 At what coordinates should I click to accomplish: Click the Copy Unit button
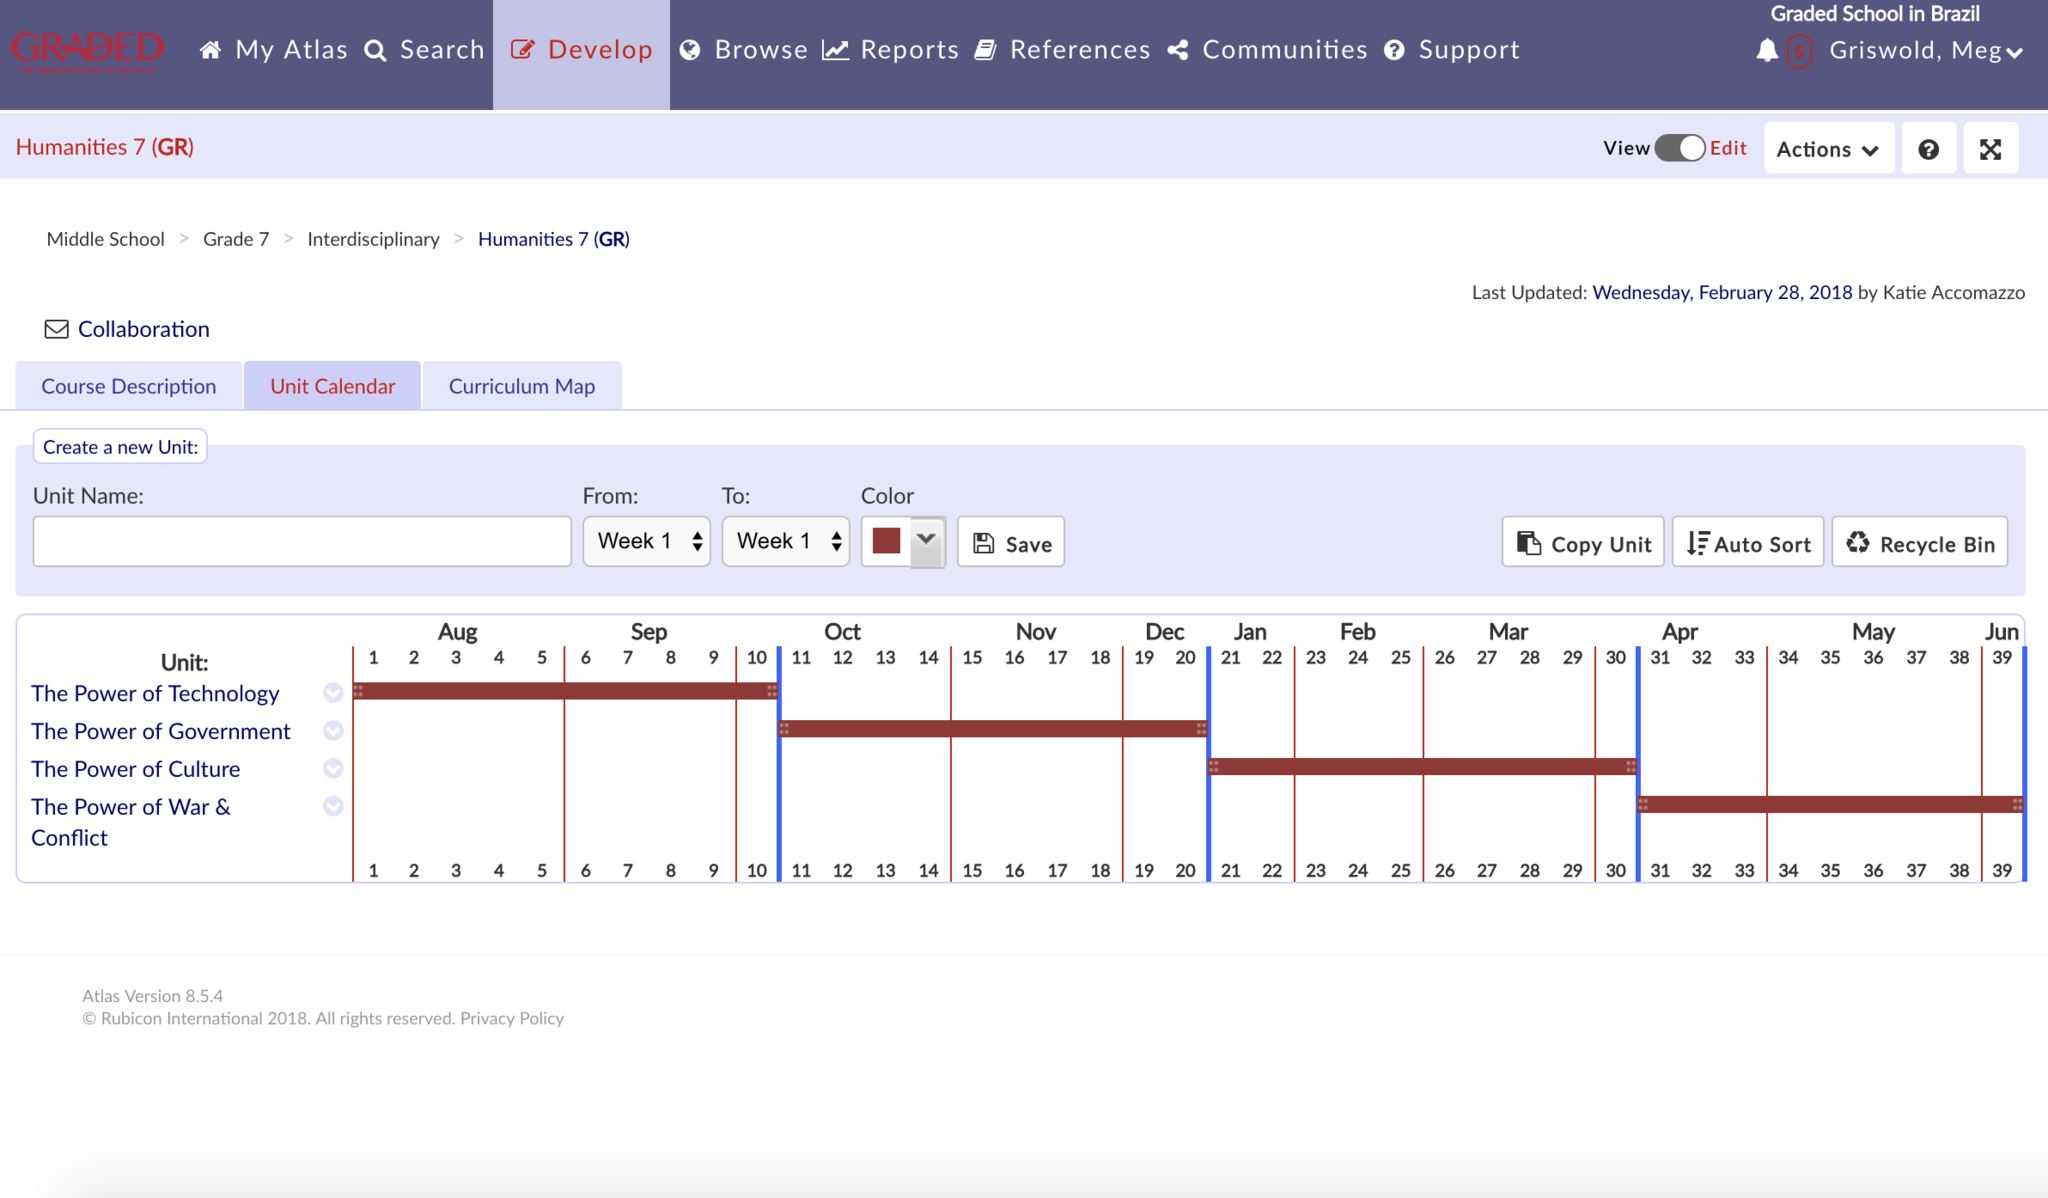click(1583, 543)
